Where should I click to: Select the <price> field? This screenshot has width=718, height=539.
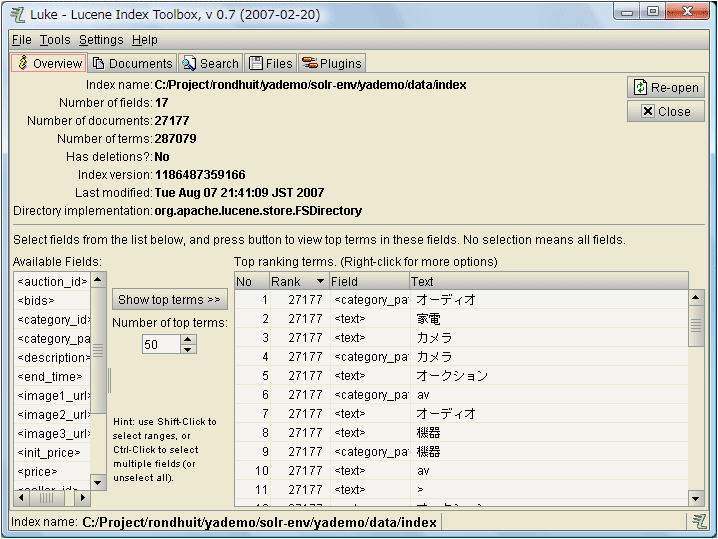click(x=52, y=471)
